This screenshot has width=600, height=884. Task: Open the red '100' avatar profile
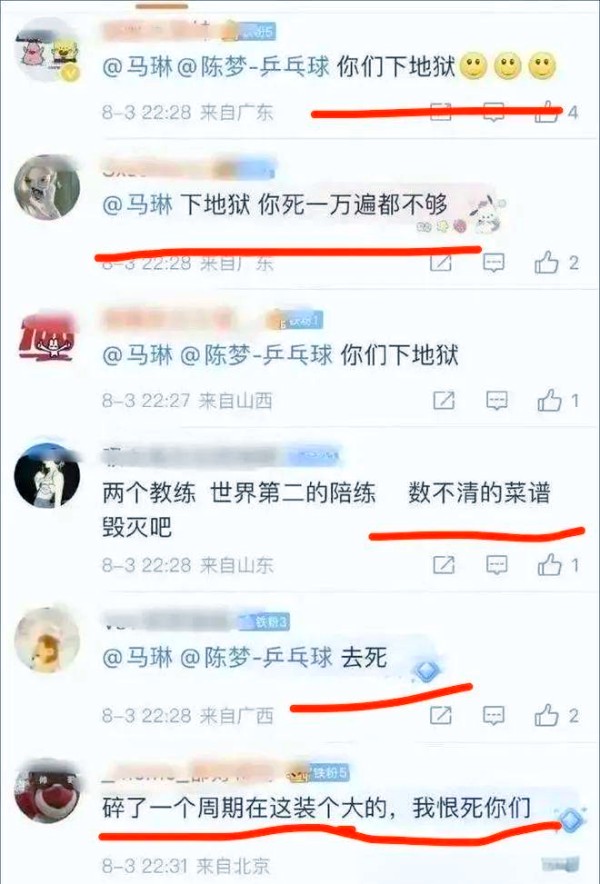coord(47,335)
